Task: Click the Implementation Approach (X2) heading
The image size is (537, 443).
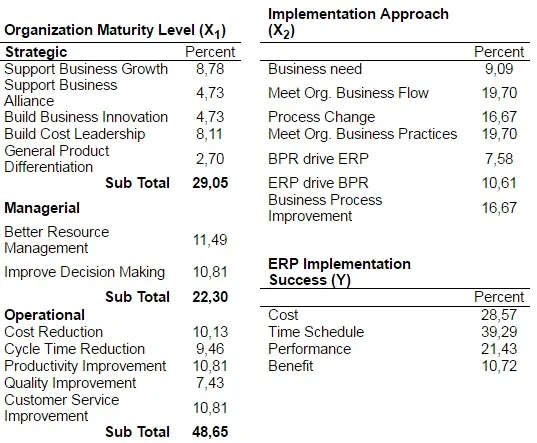Action: (x=358, y=23)
